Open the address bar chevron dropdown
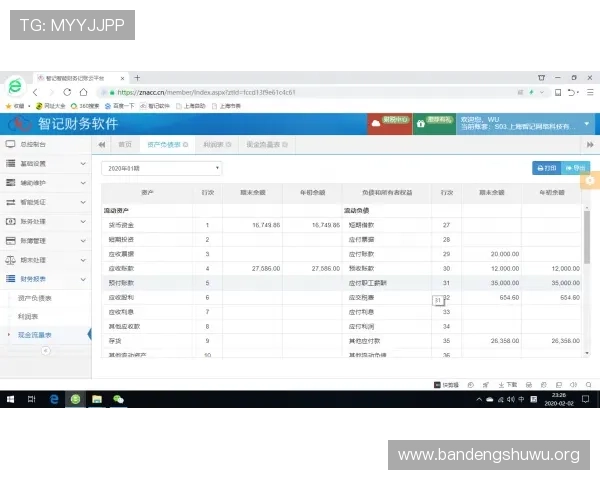 pos(542,92)
